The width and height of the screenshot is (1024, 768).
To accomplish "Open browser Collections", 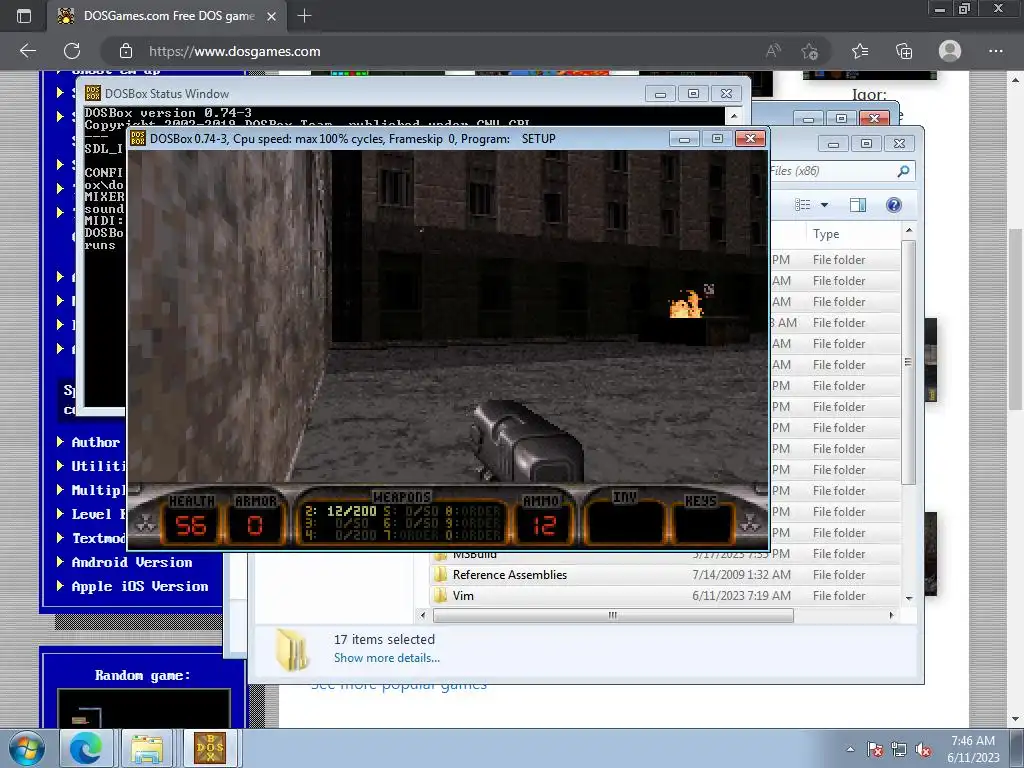I will click(904, 51).
